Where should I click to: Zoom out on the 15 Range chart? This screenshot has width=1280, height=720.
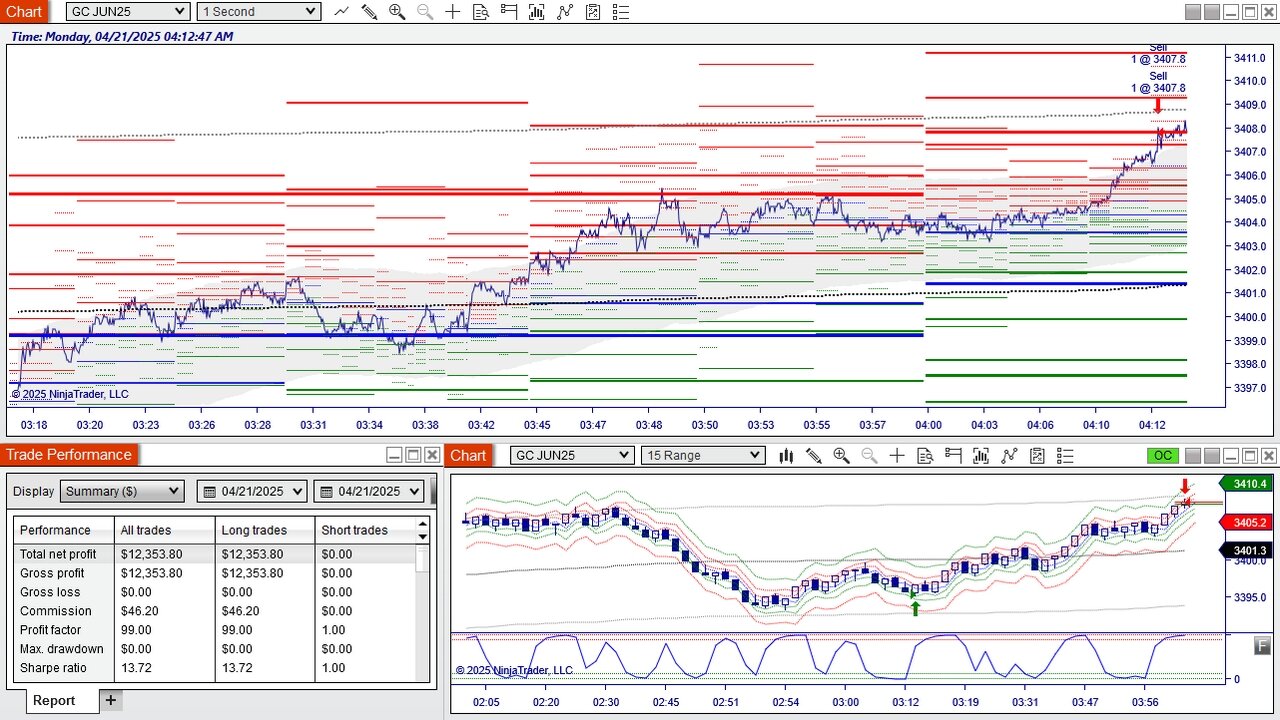click(869, 456)
